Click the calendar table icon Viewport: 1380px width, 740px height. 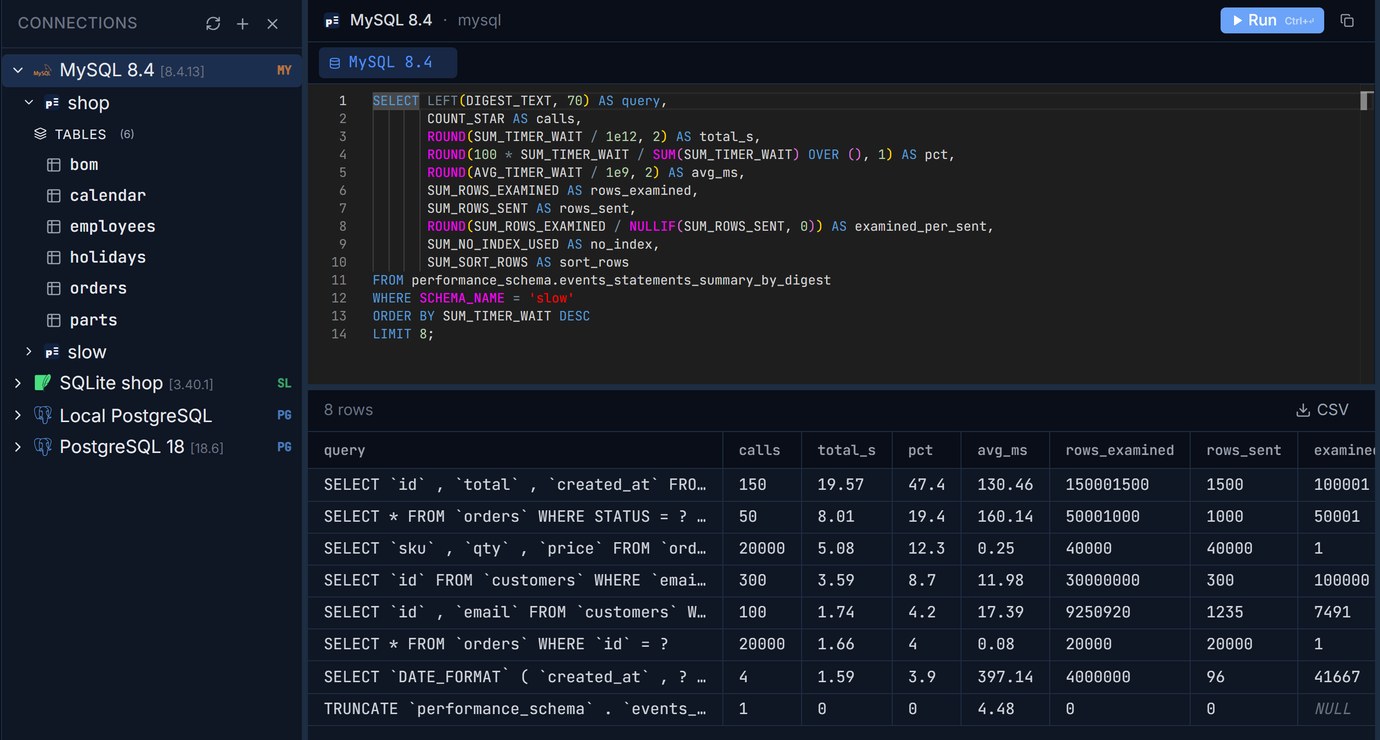coord(54,196)
